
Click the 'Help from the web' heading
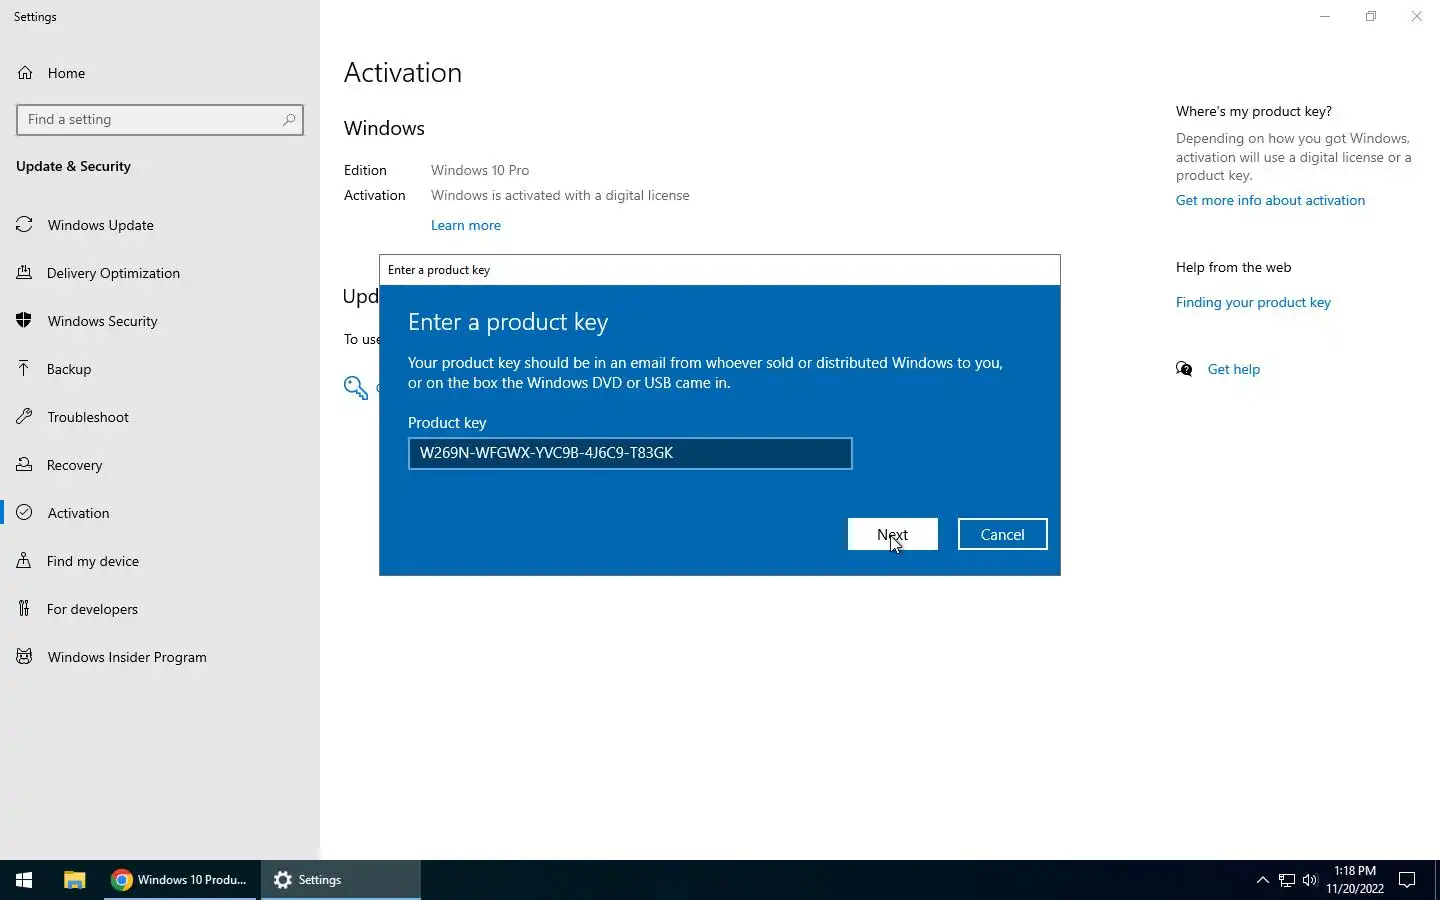(1234, 267)
